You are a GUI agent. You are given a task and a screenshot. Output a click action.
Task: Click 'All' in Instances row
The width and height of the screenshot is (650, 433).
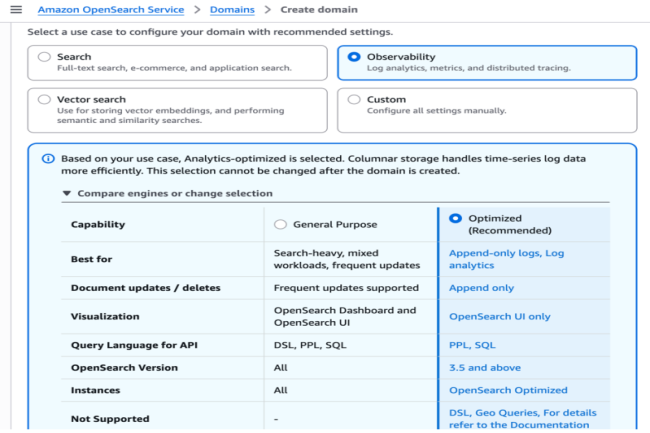(280, 390)
